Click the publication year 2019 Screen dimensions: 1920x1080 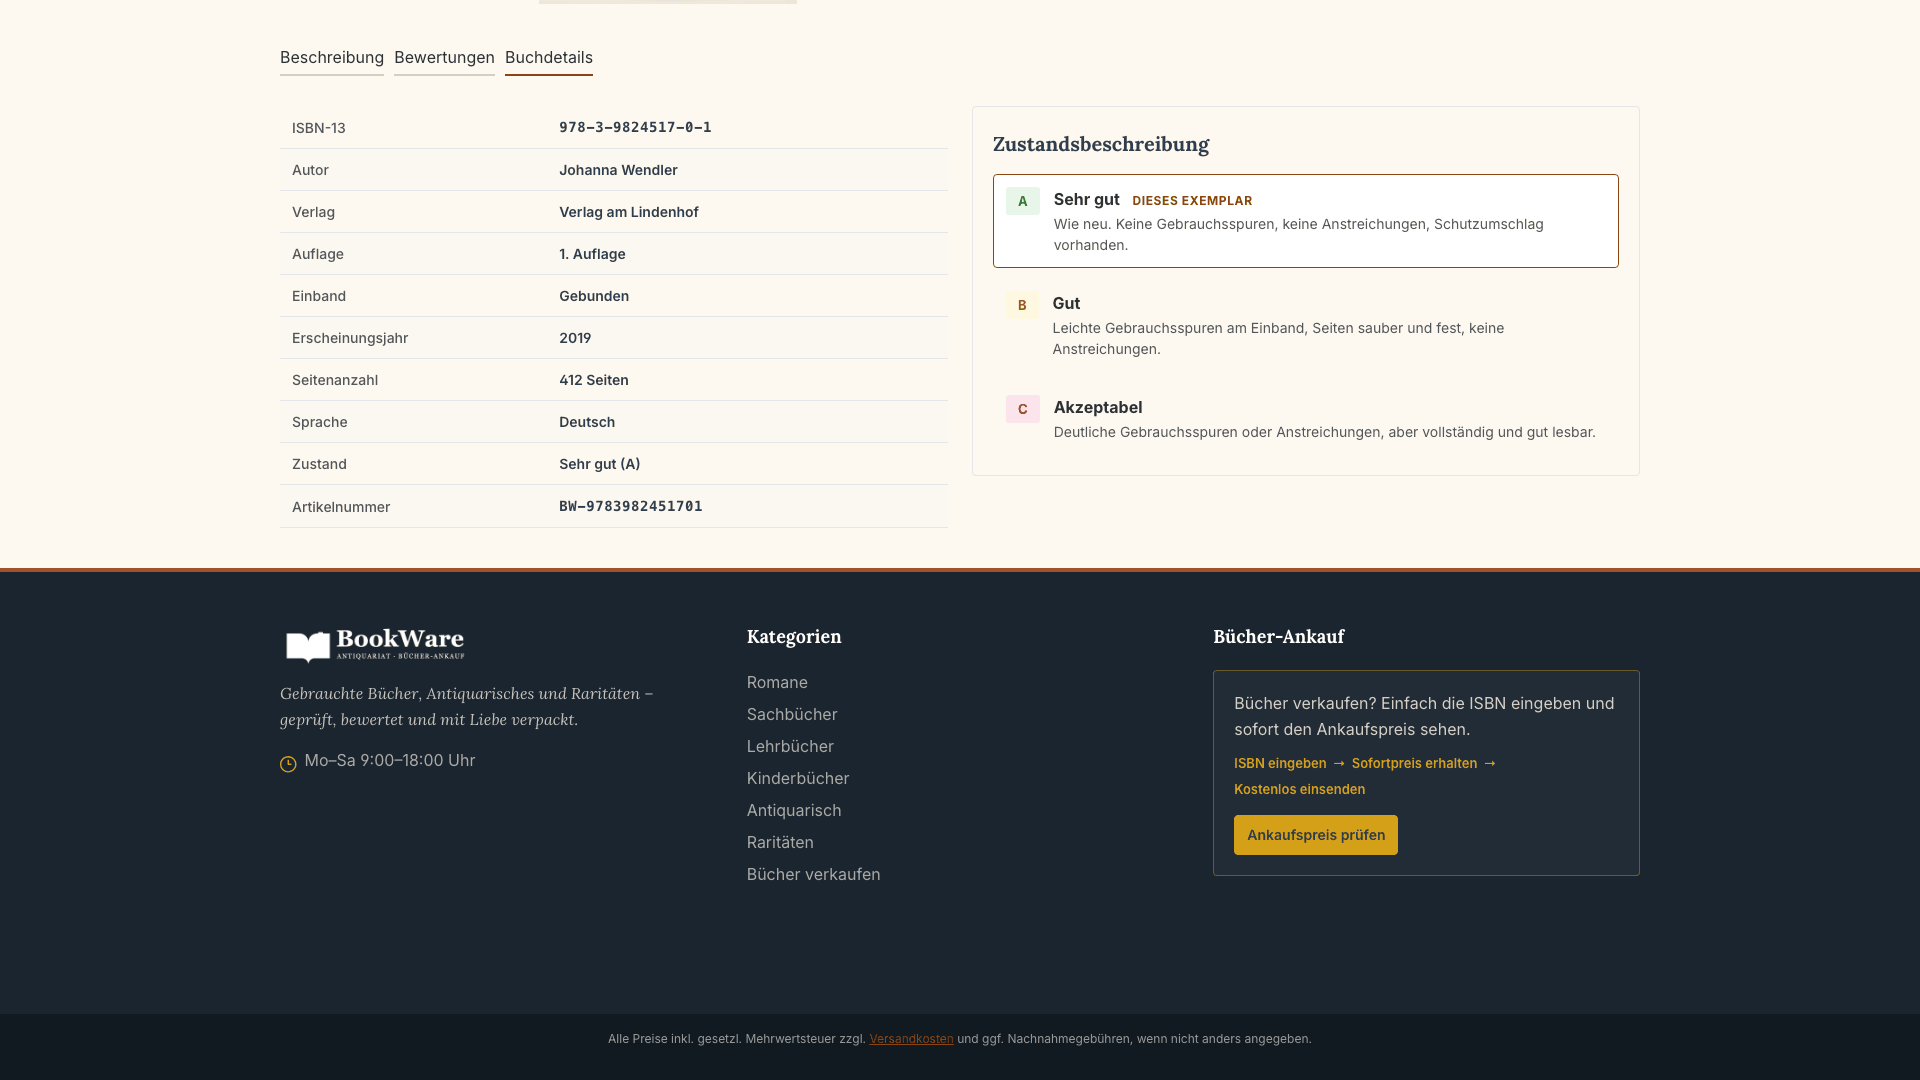575,338
